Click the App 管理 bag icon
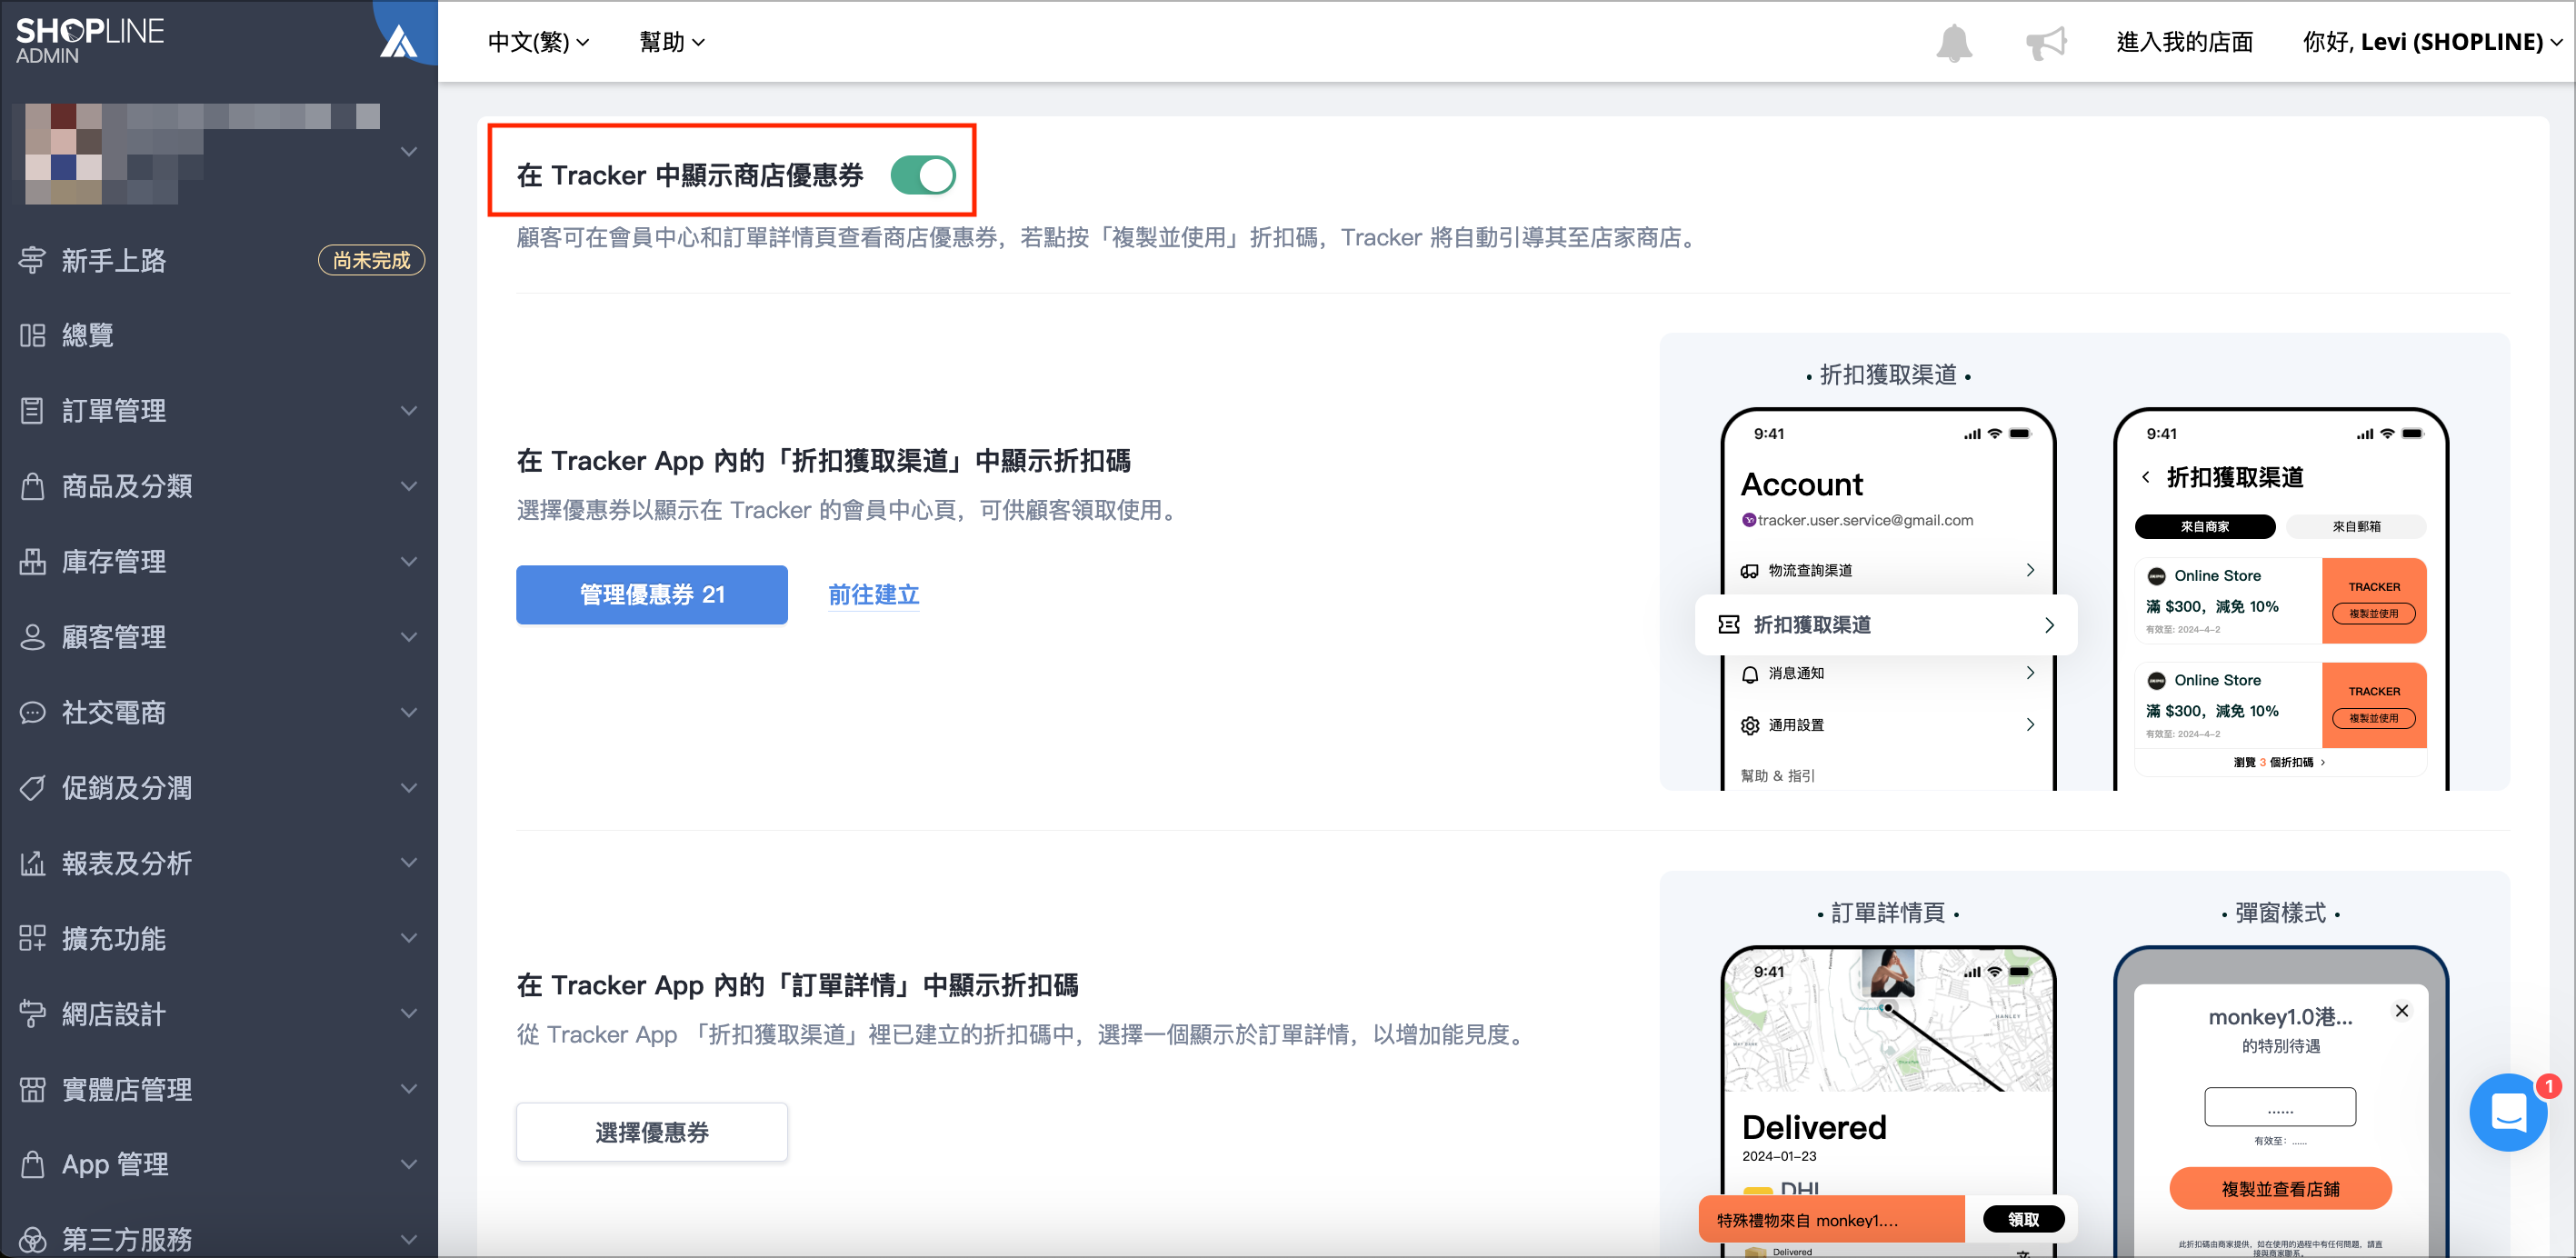This screenshot has height=1258, width=2576. coord(32,1164)
